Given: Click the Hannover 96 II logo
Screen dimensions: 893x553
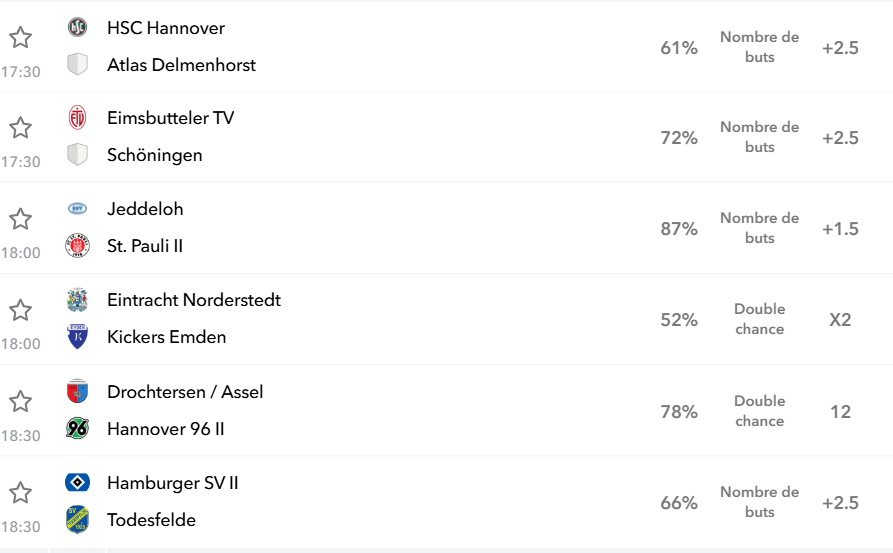Looking at the screenshot, I should (77, 428).
